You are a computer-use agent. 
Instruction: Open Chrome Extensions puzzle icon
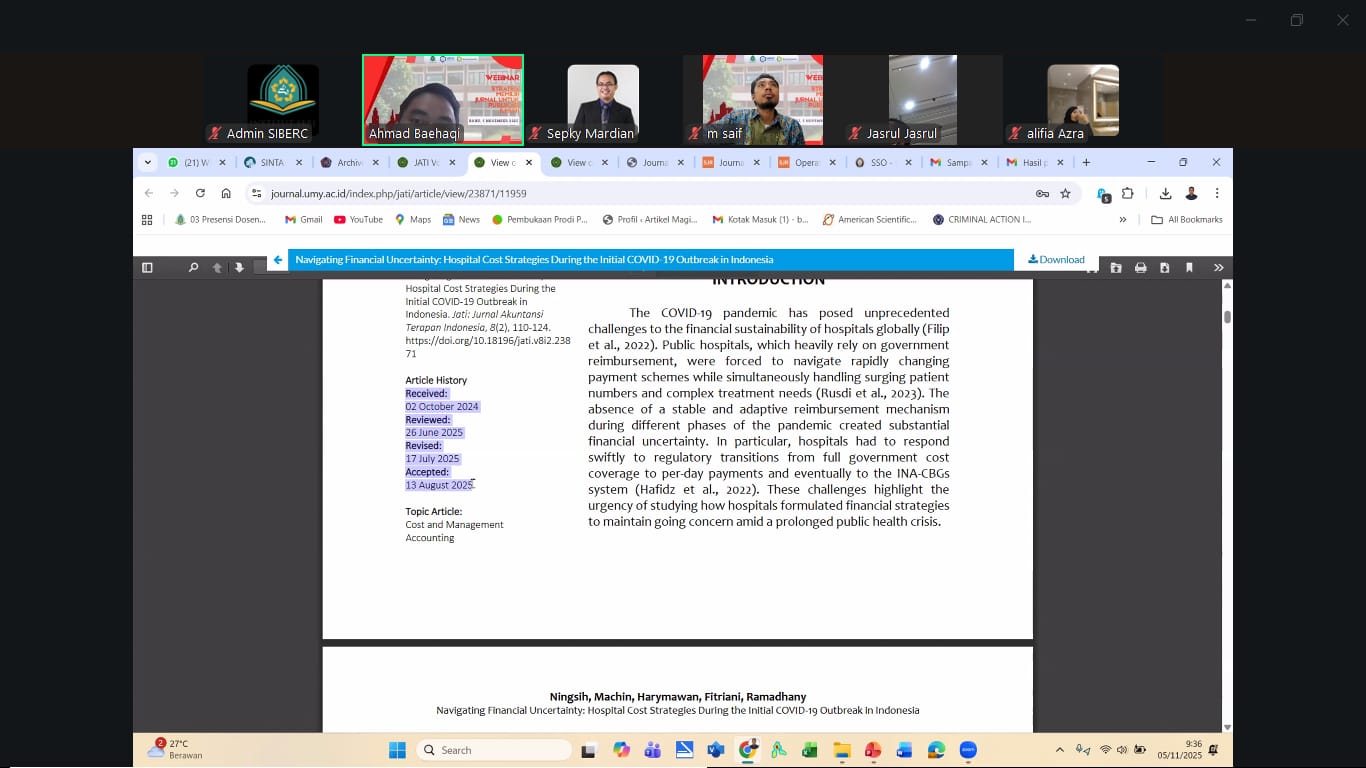pos(1128,193)
